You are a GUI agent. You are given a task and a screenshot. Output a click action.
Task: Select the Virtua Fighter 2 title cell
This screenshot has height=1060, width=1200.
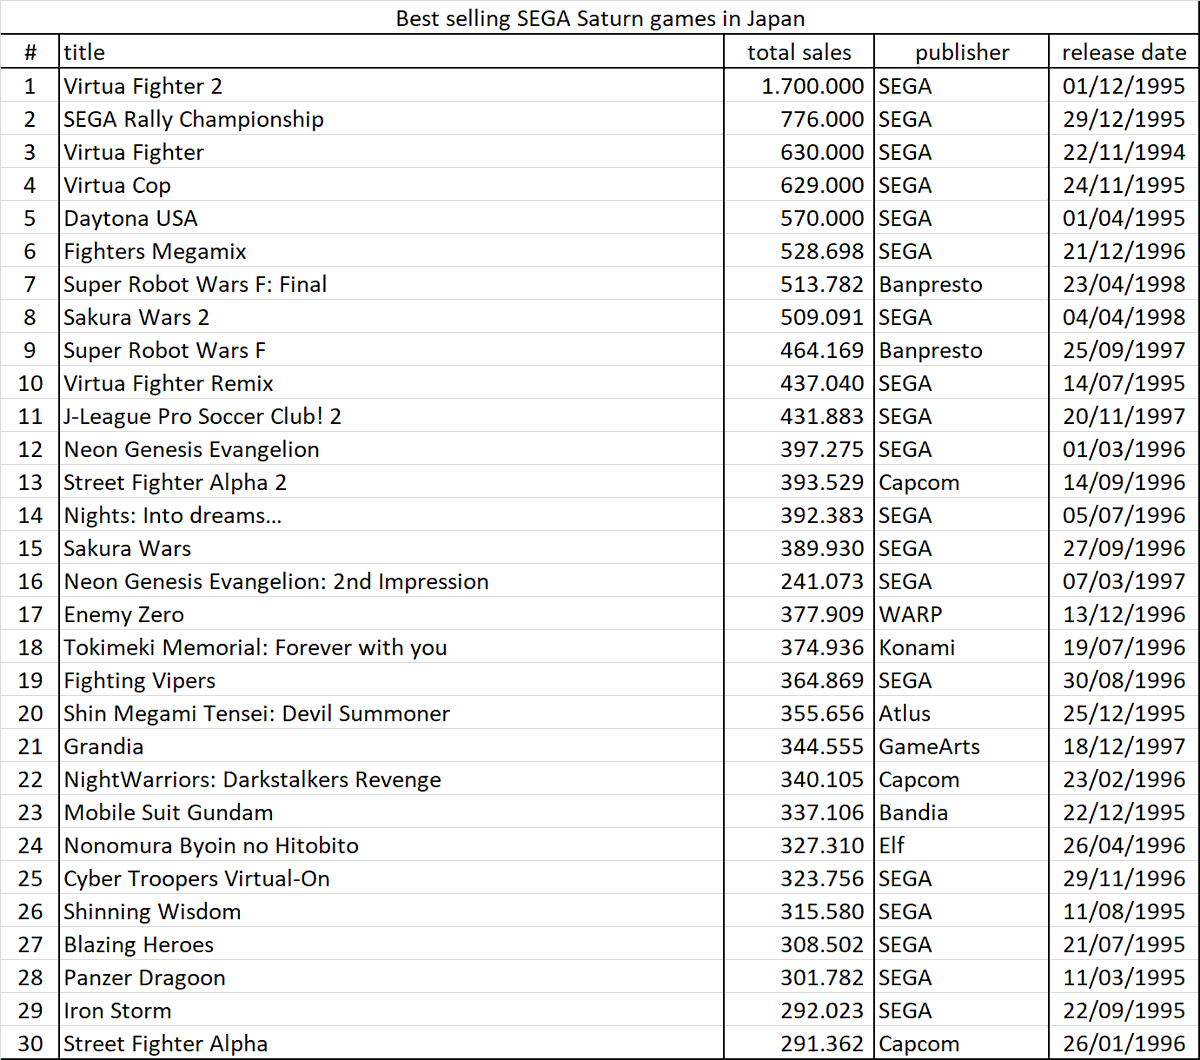143,86
